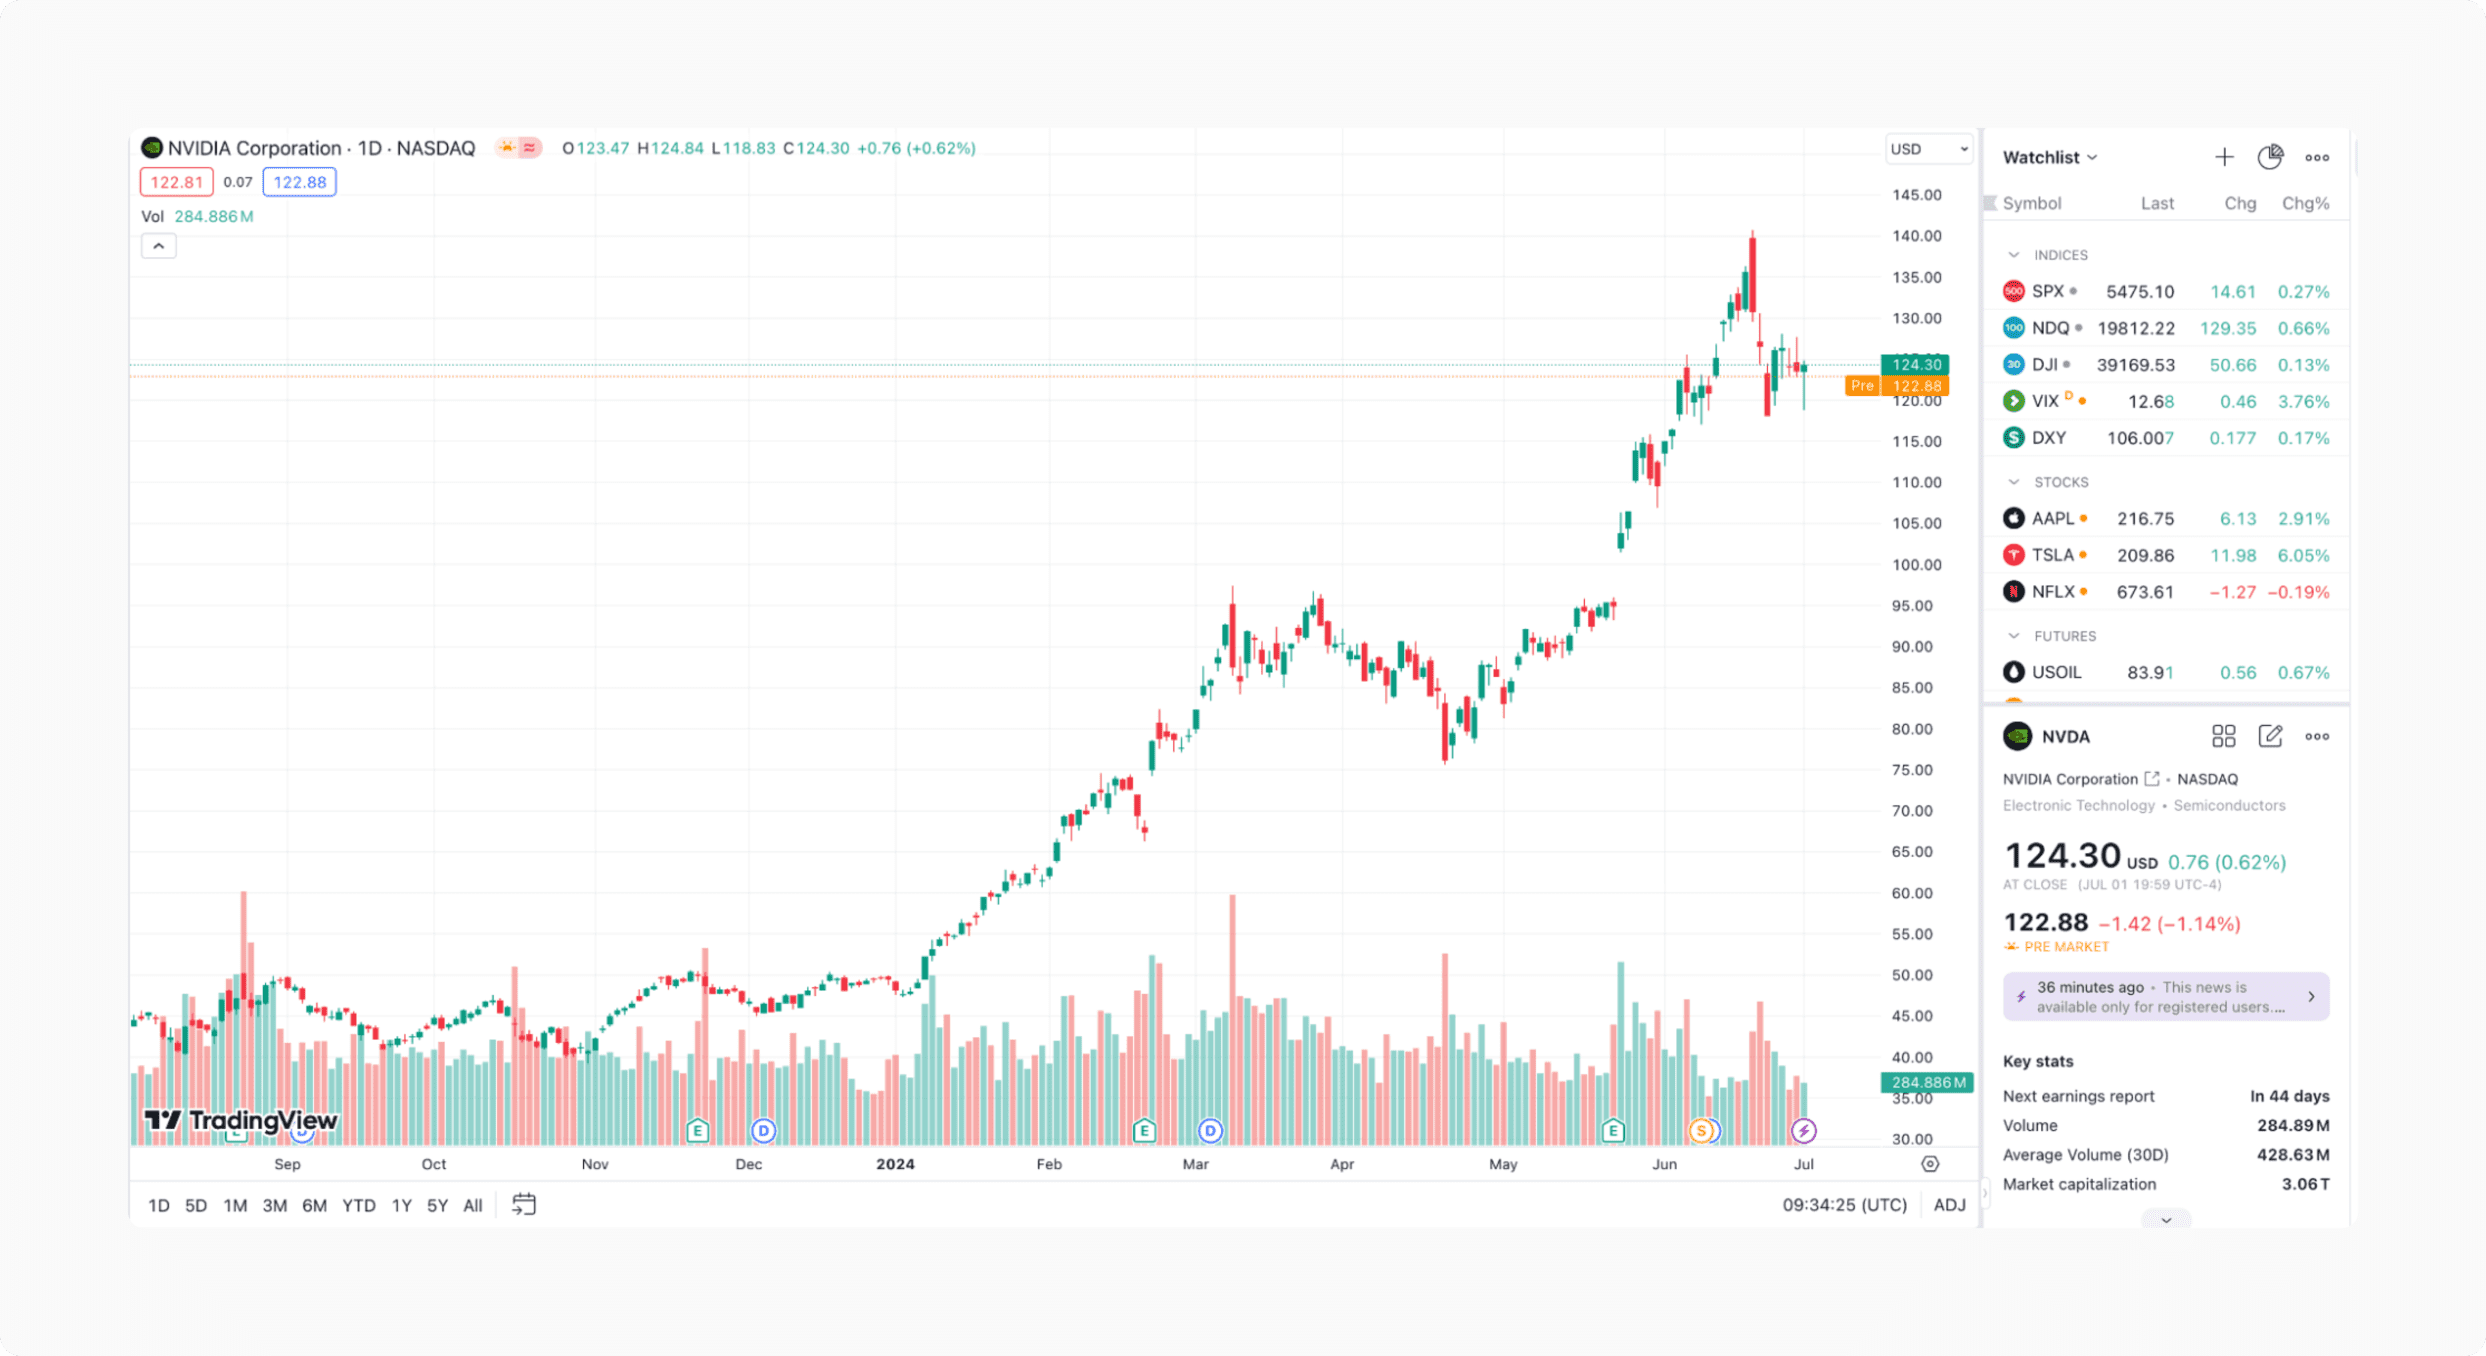Viewport: 2486px width, 1356px height.
Task: Select the 5D time range
Action: tap(196, 1205)
